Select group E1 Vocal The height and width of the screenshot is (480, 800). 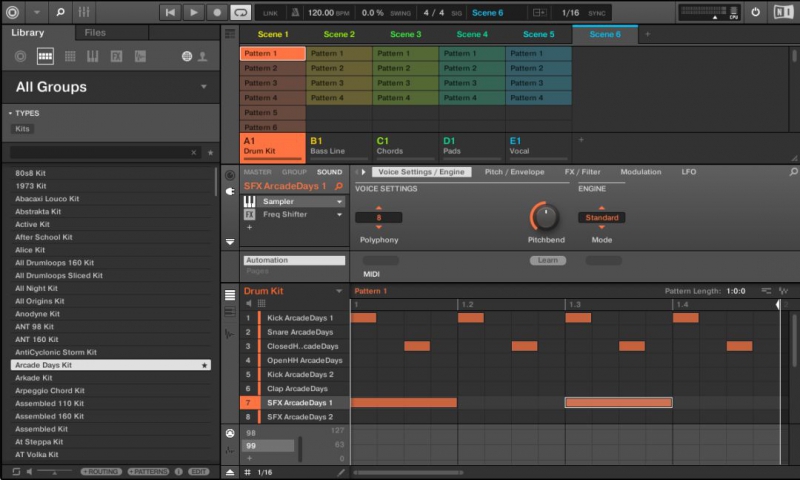[x=538, y=146]
